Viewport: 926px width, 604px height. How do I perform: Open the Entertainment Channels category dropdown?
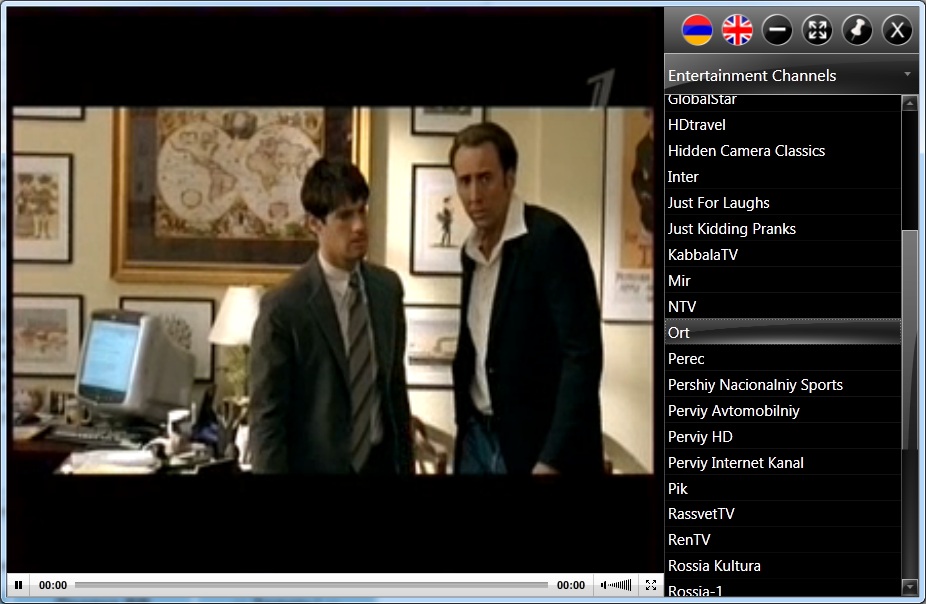coord(791,75)
